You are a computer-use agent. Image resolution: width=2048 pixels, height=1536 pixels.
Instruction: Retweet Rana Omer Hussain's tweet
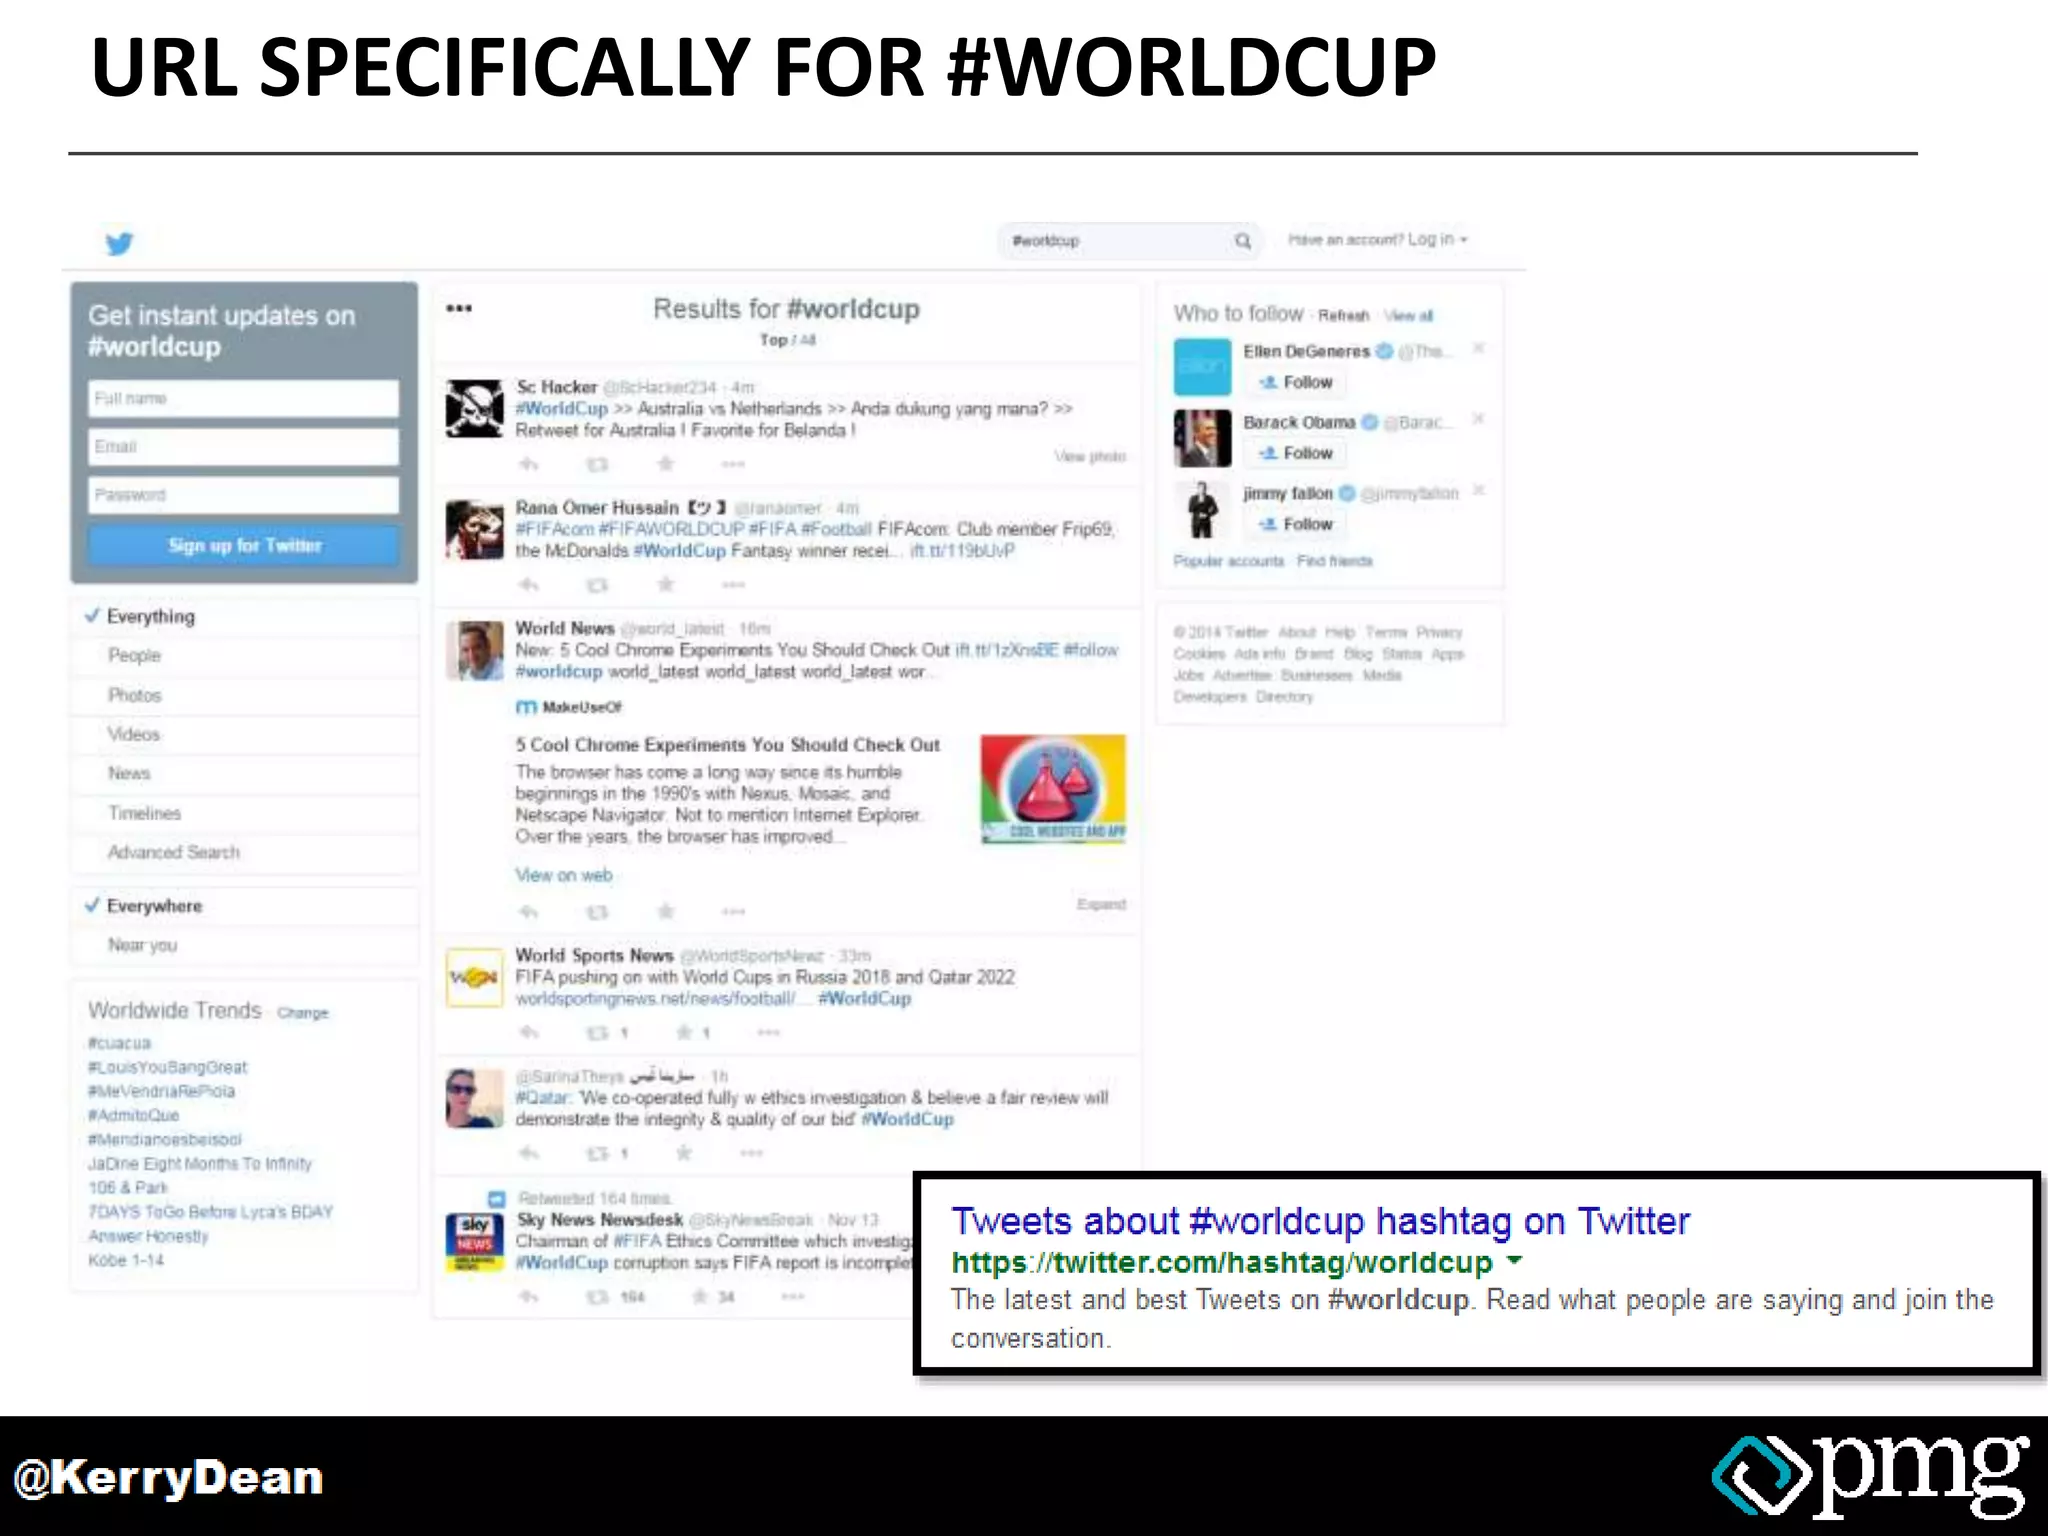597,584
